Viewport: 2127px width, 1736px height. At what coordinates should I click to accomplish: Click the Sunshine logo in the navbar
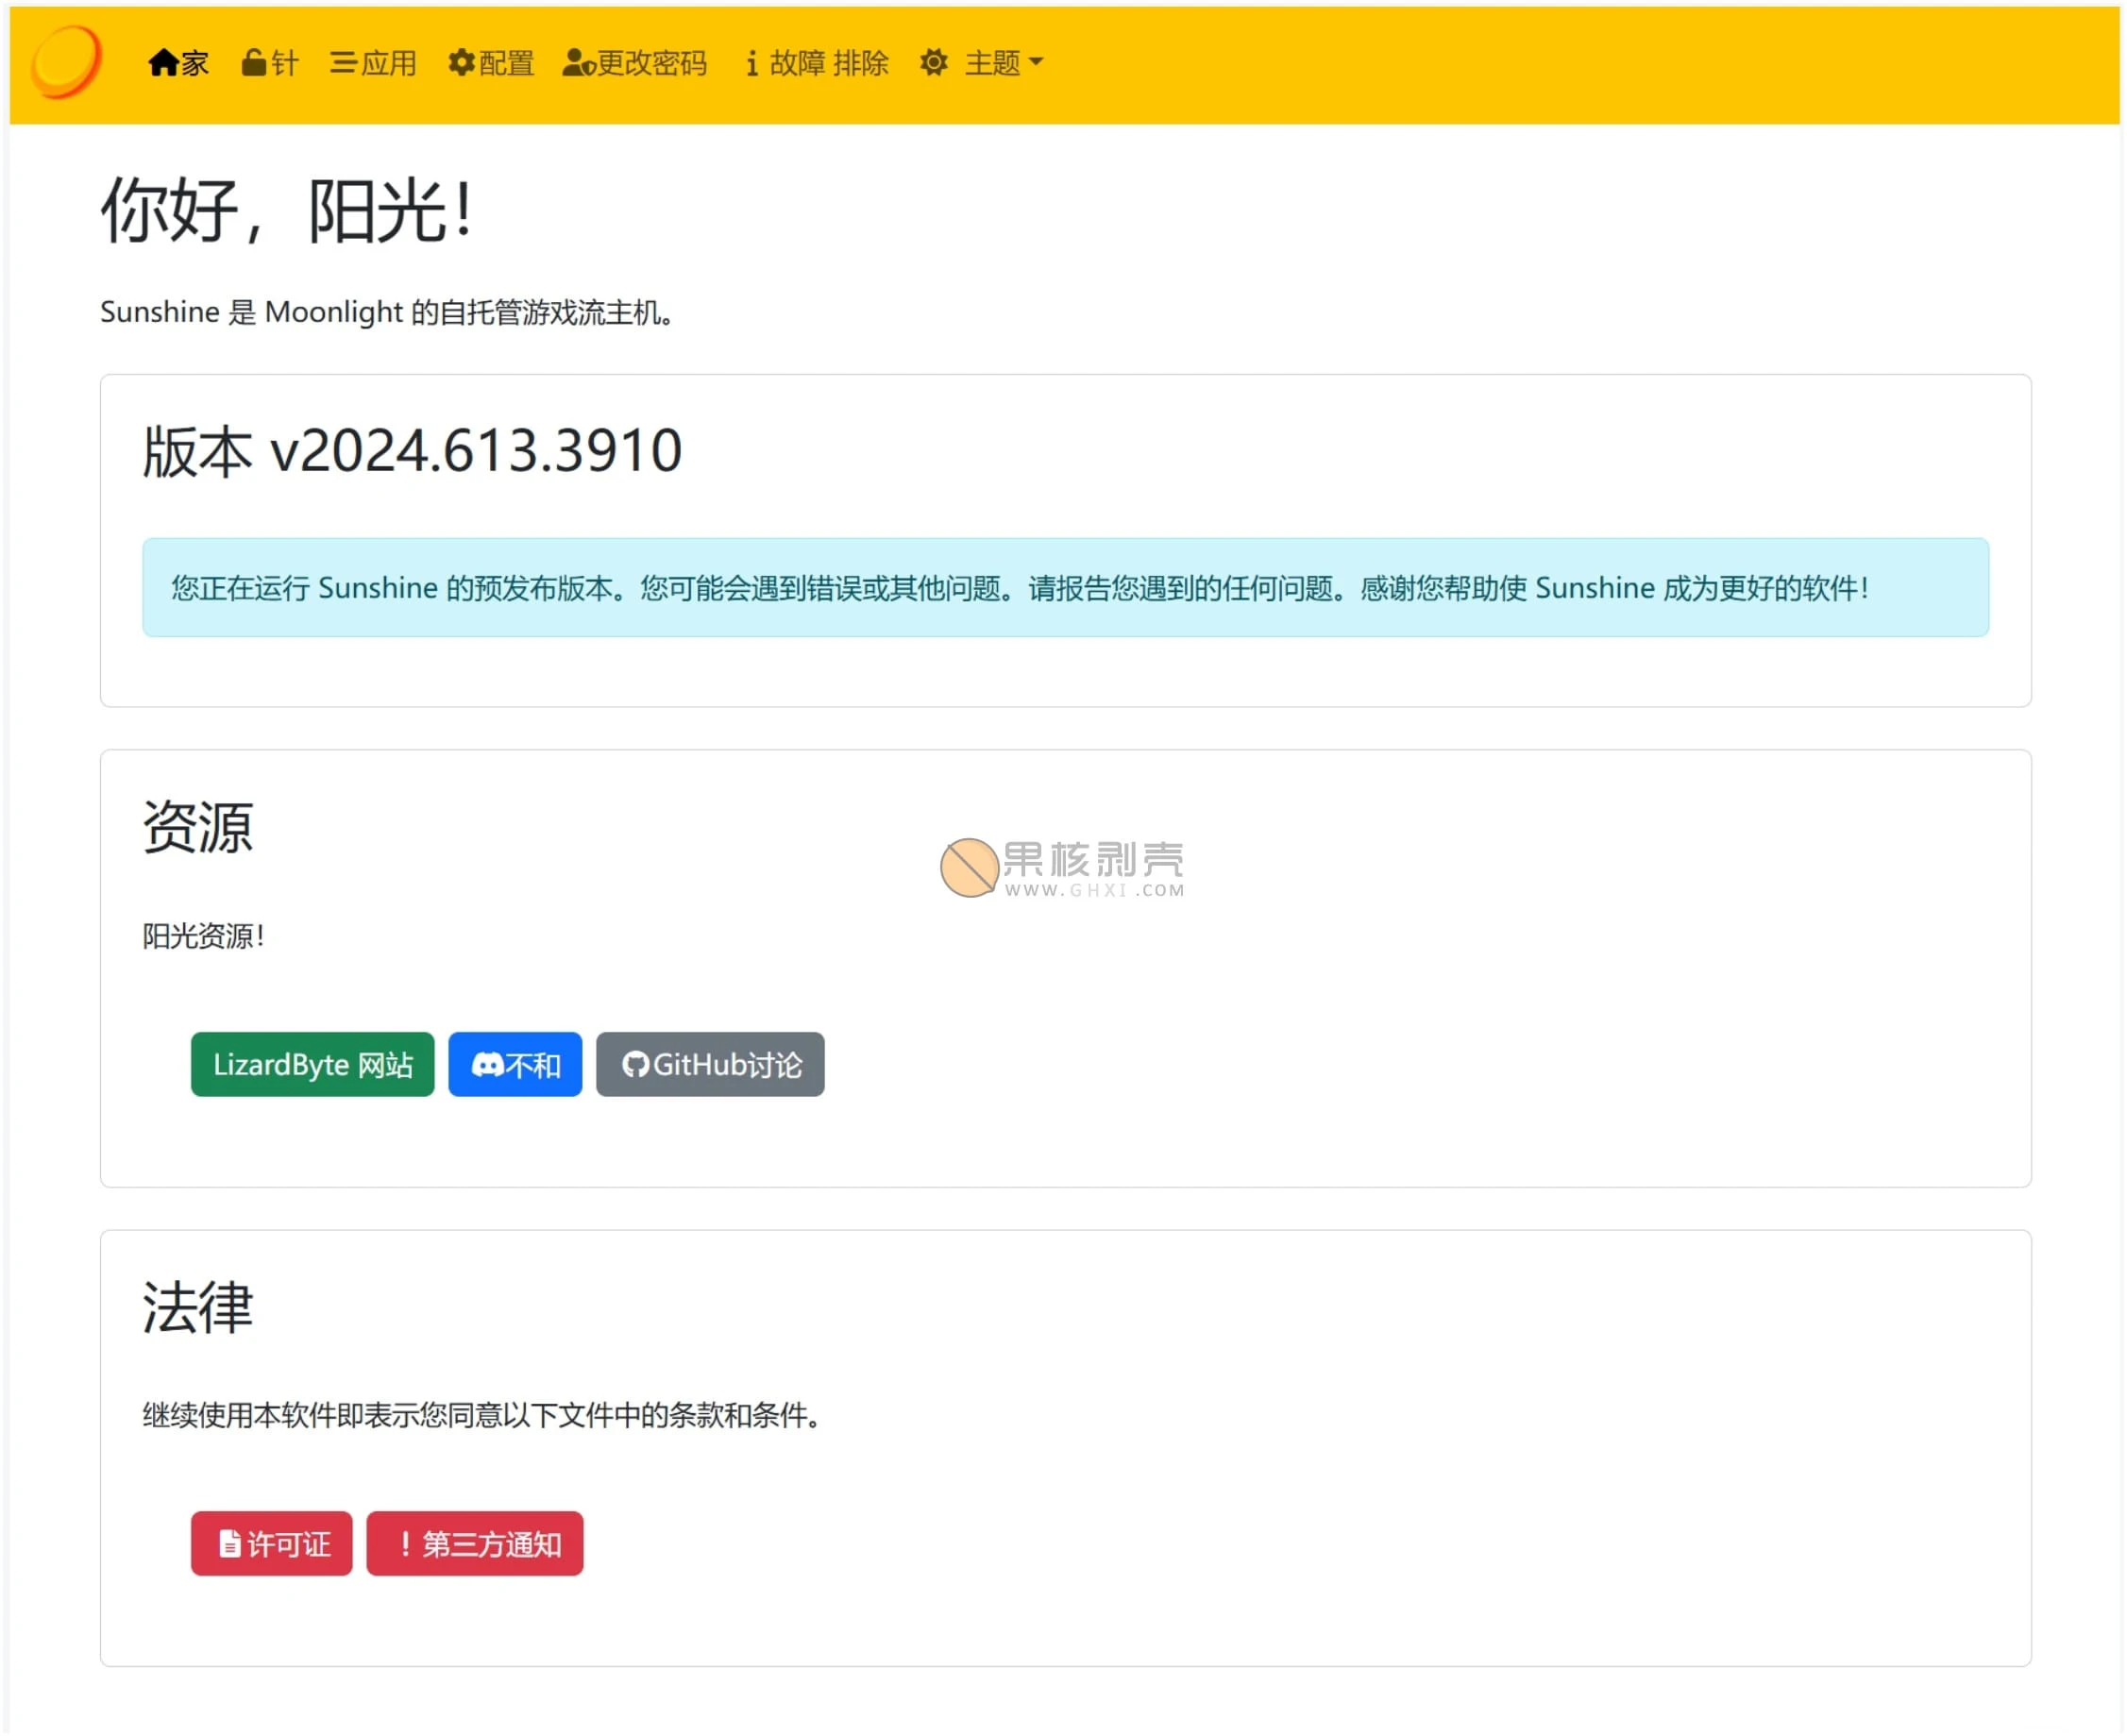pyautogui.click(x=69, y=63)
